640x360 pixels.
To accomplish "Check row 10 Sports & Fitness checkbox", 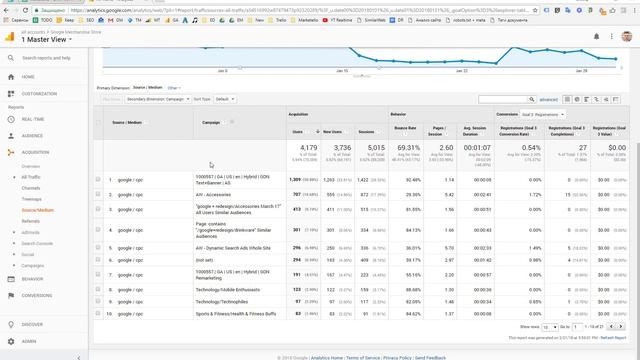I will pos(98,313).
